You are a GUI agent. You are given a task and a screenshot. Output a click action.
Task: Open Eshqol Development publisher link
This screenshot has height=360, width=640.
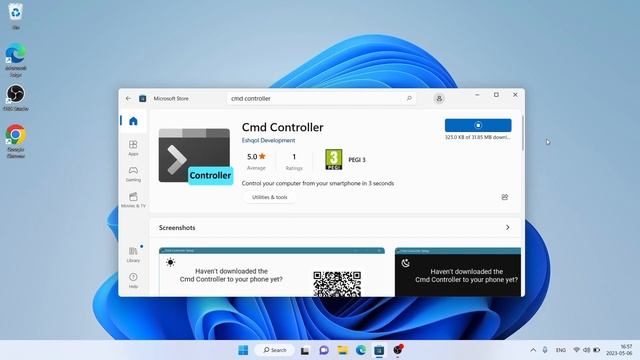point(268,140)
